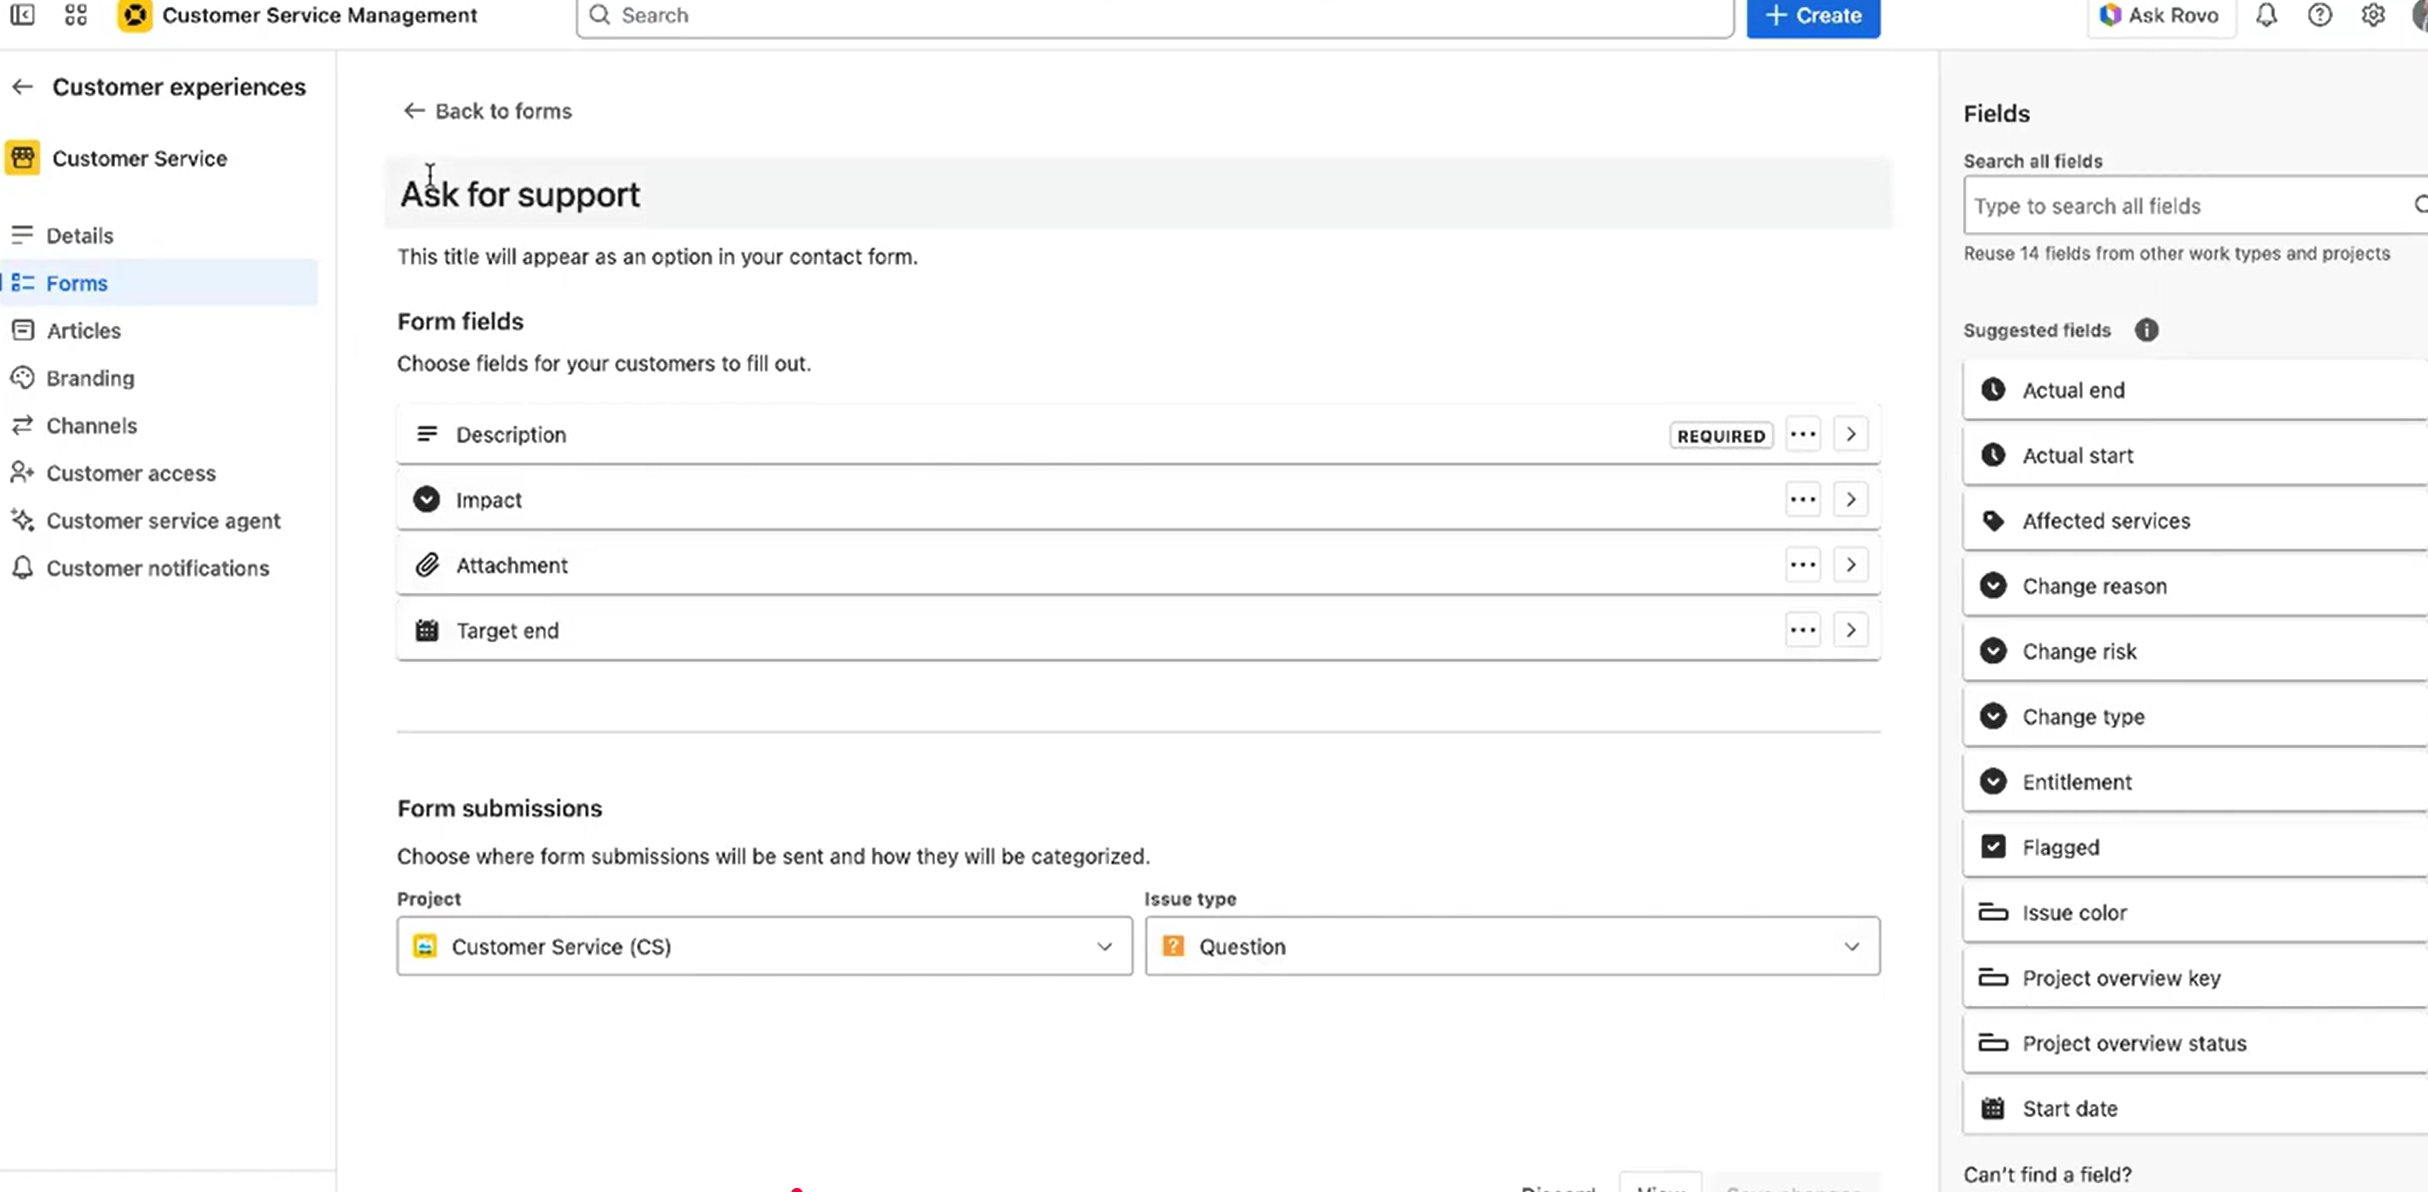Open more options for Target end field
The width and height of the screenshot is (2428, 1192).
click(1802, 630)
